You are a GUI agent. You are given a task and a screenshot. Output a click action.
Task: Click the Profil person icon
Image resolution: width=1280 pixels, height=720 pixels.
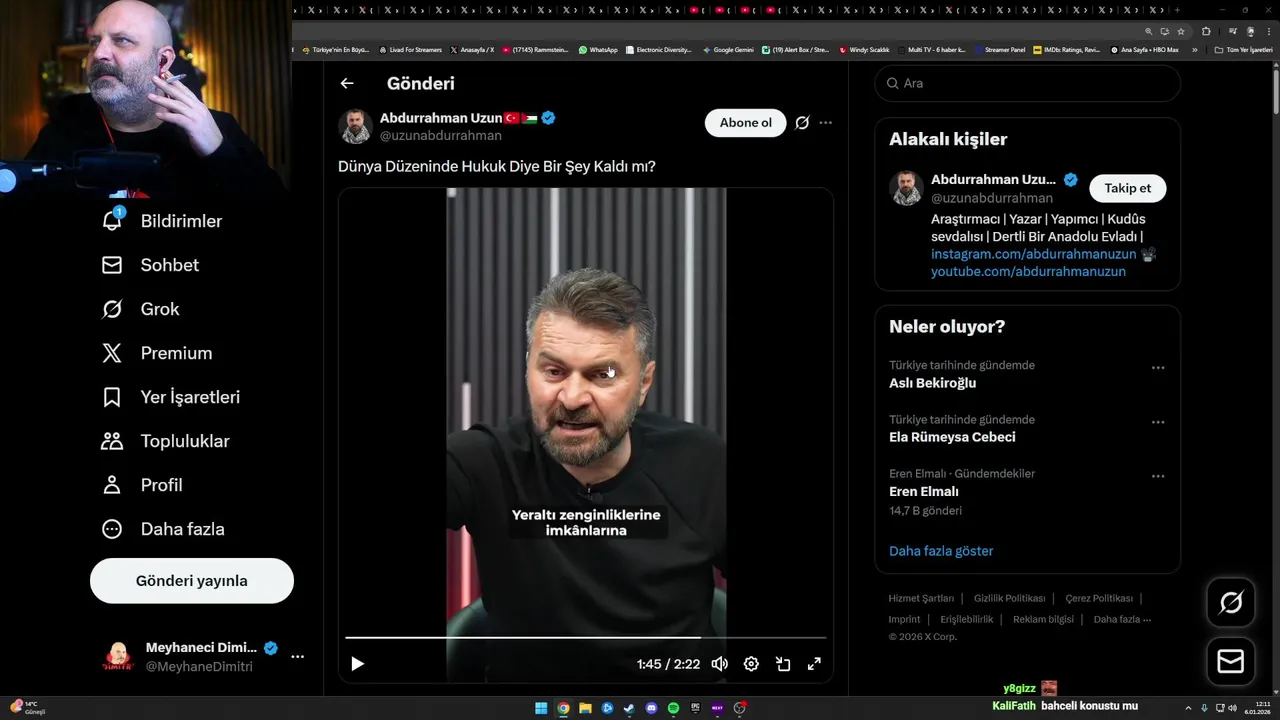tap(112, 485)
